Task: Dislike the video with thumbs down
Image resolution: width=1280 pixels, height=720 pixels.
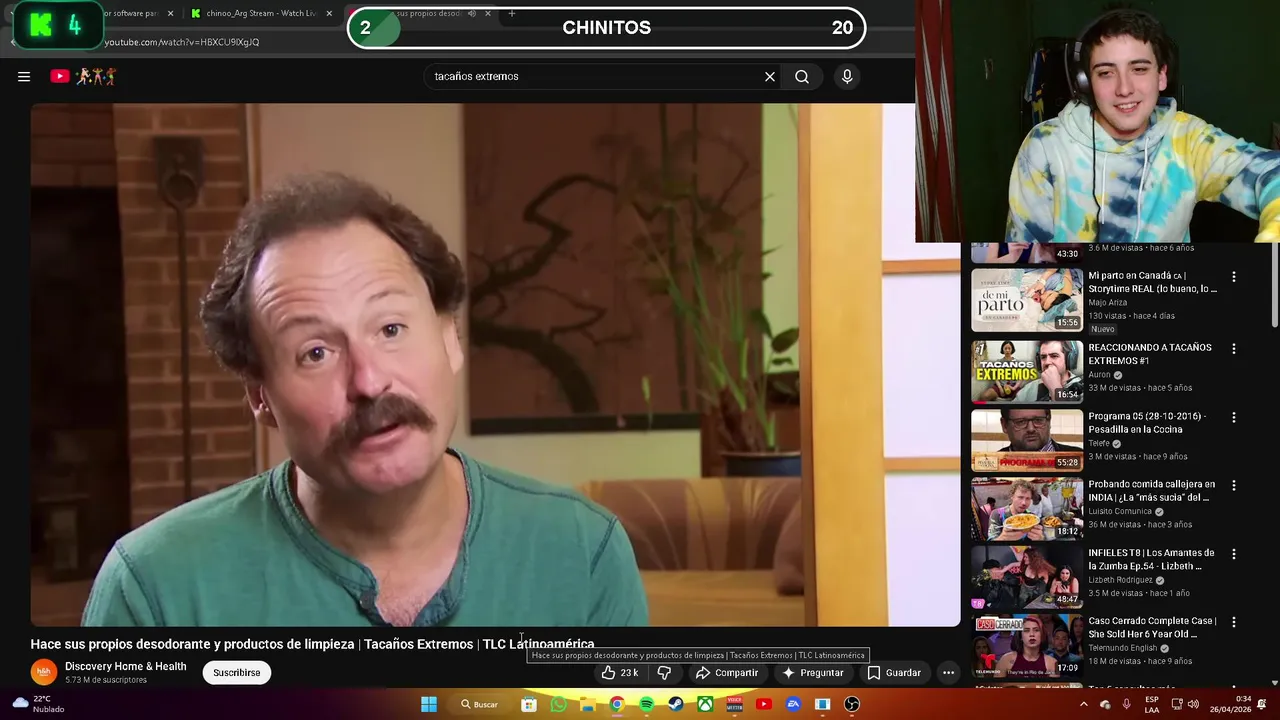Action: (x=664, y=673)
